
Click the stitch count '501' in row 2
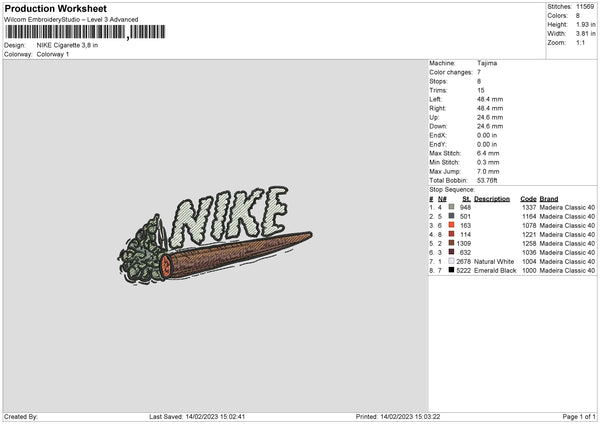[465, 217]
